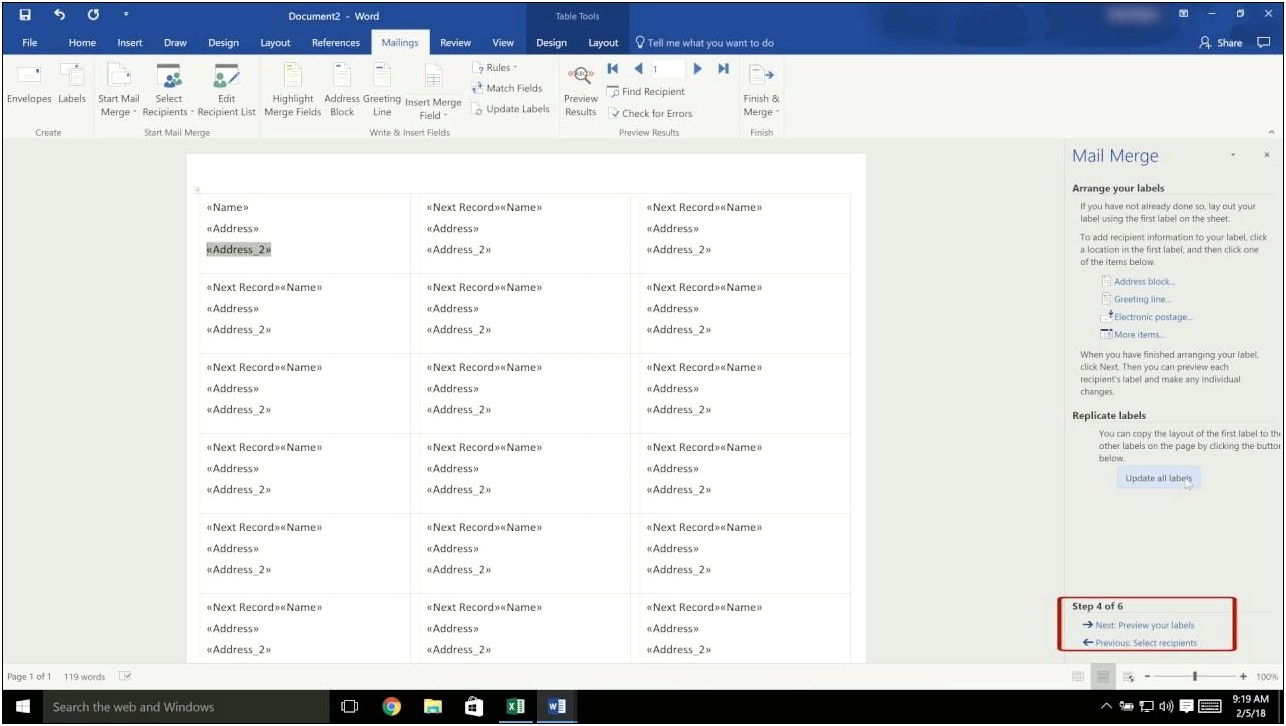
Task: Click Find Recipient
Action: (x=646, y=91)
